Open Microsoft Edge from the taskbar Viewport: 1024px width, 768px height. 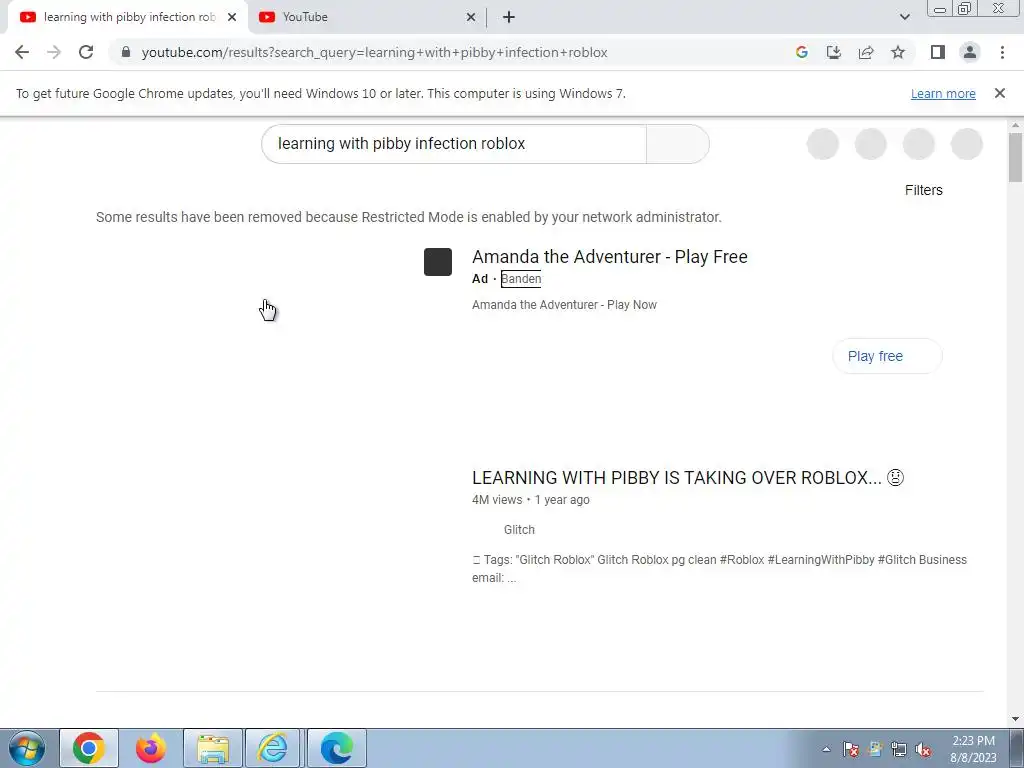click(337, 748)
